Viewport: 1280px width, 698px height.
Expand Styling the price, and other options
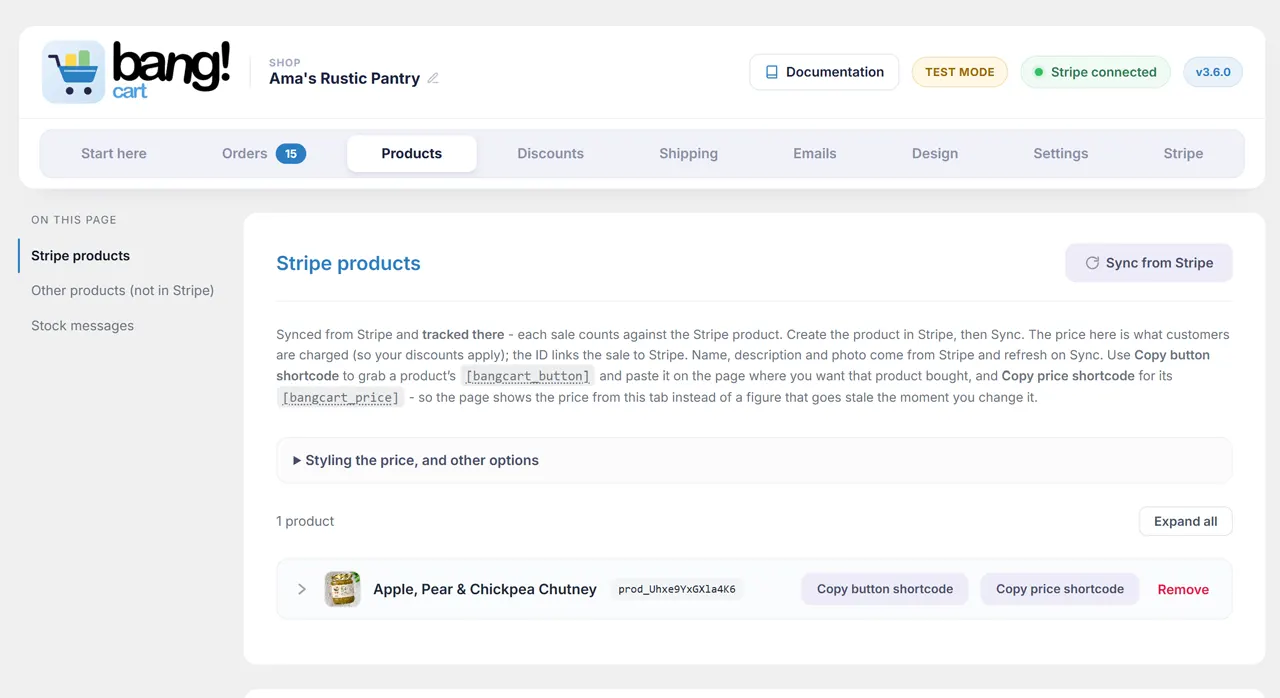pyautogui.click(x=754, y=460)
